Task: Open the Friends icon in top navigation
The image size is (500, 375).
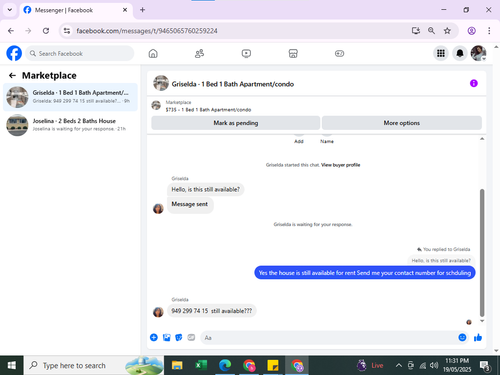Action: click(x=199, y=53)
